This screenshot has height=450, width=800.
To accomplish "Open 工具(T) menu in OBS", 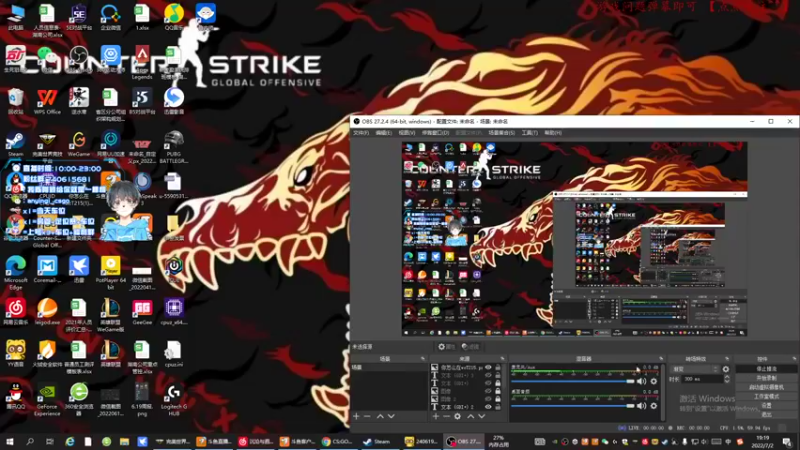I will point(530,133).
